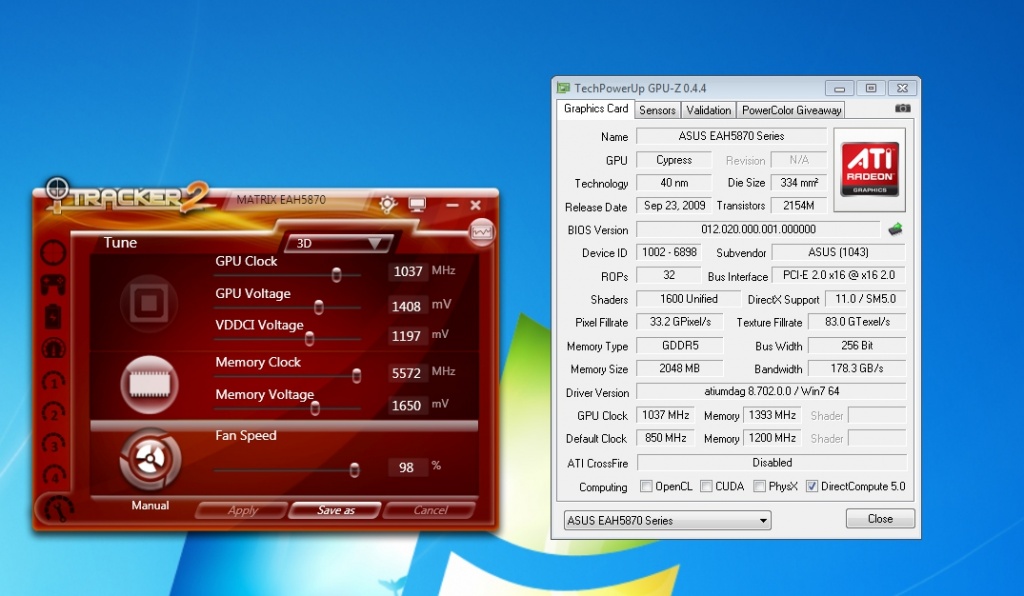Click the Cancel button in iTracker

[430, 510]
